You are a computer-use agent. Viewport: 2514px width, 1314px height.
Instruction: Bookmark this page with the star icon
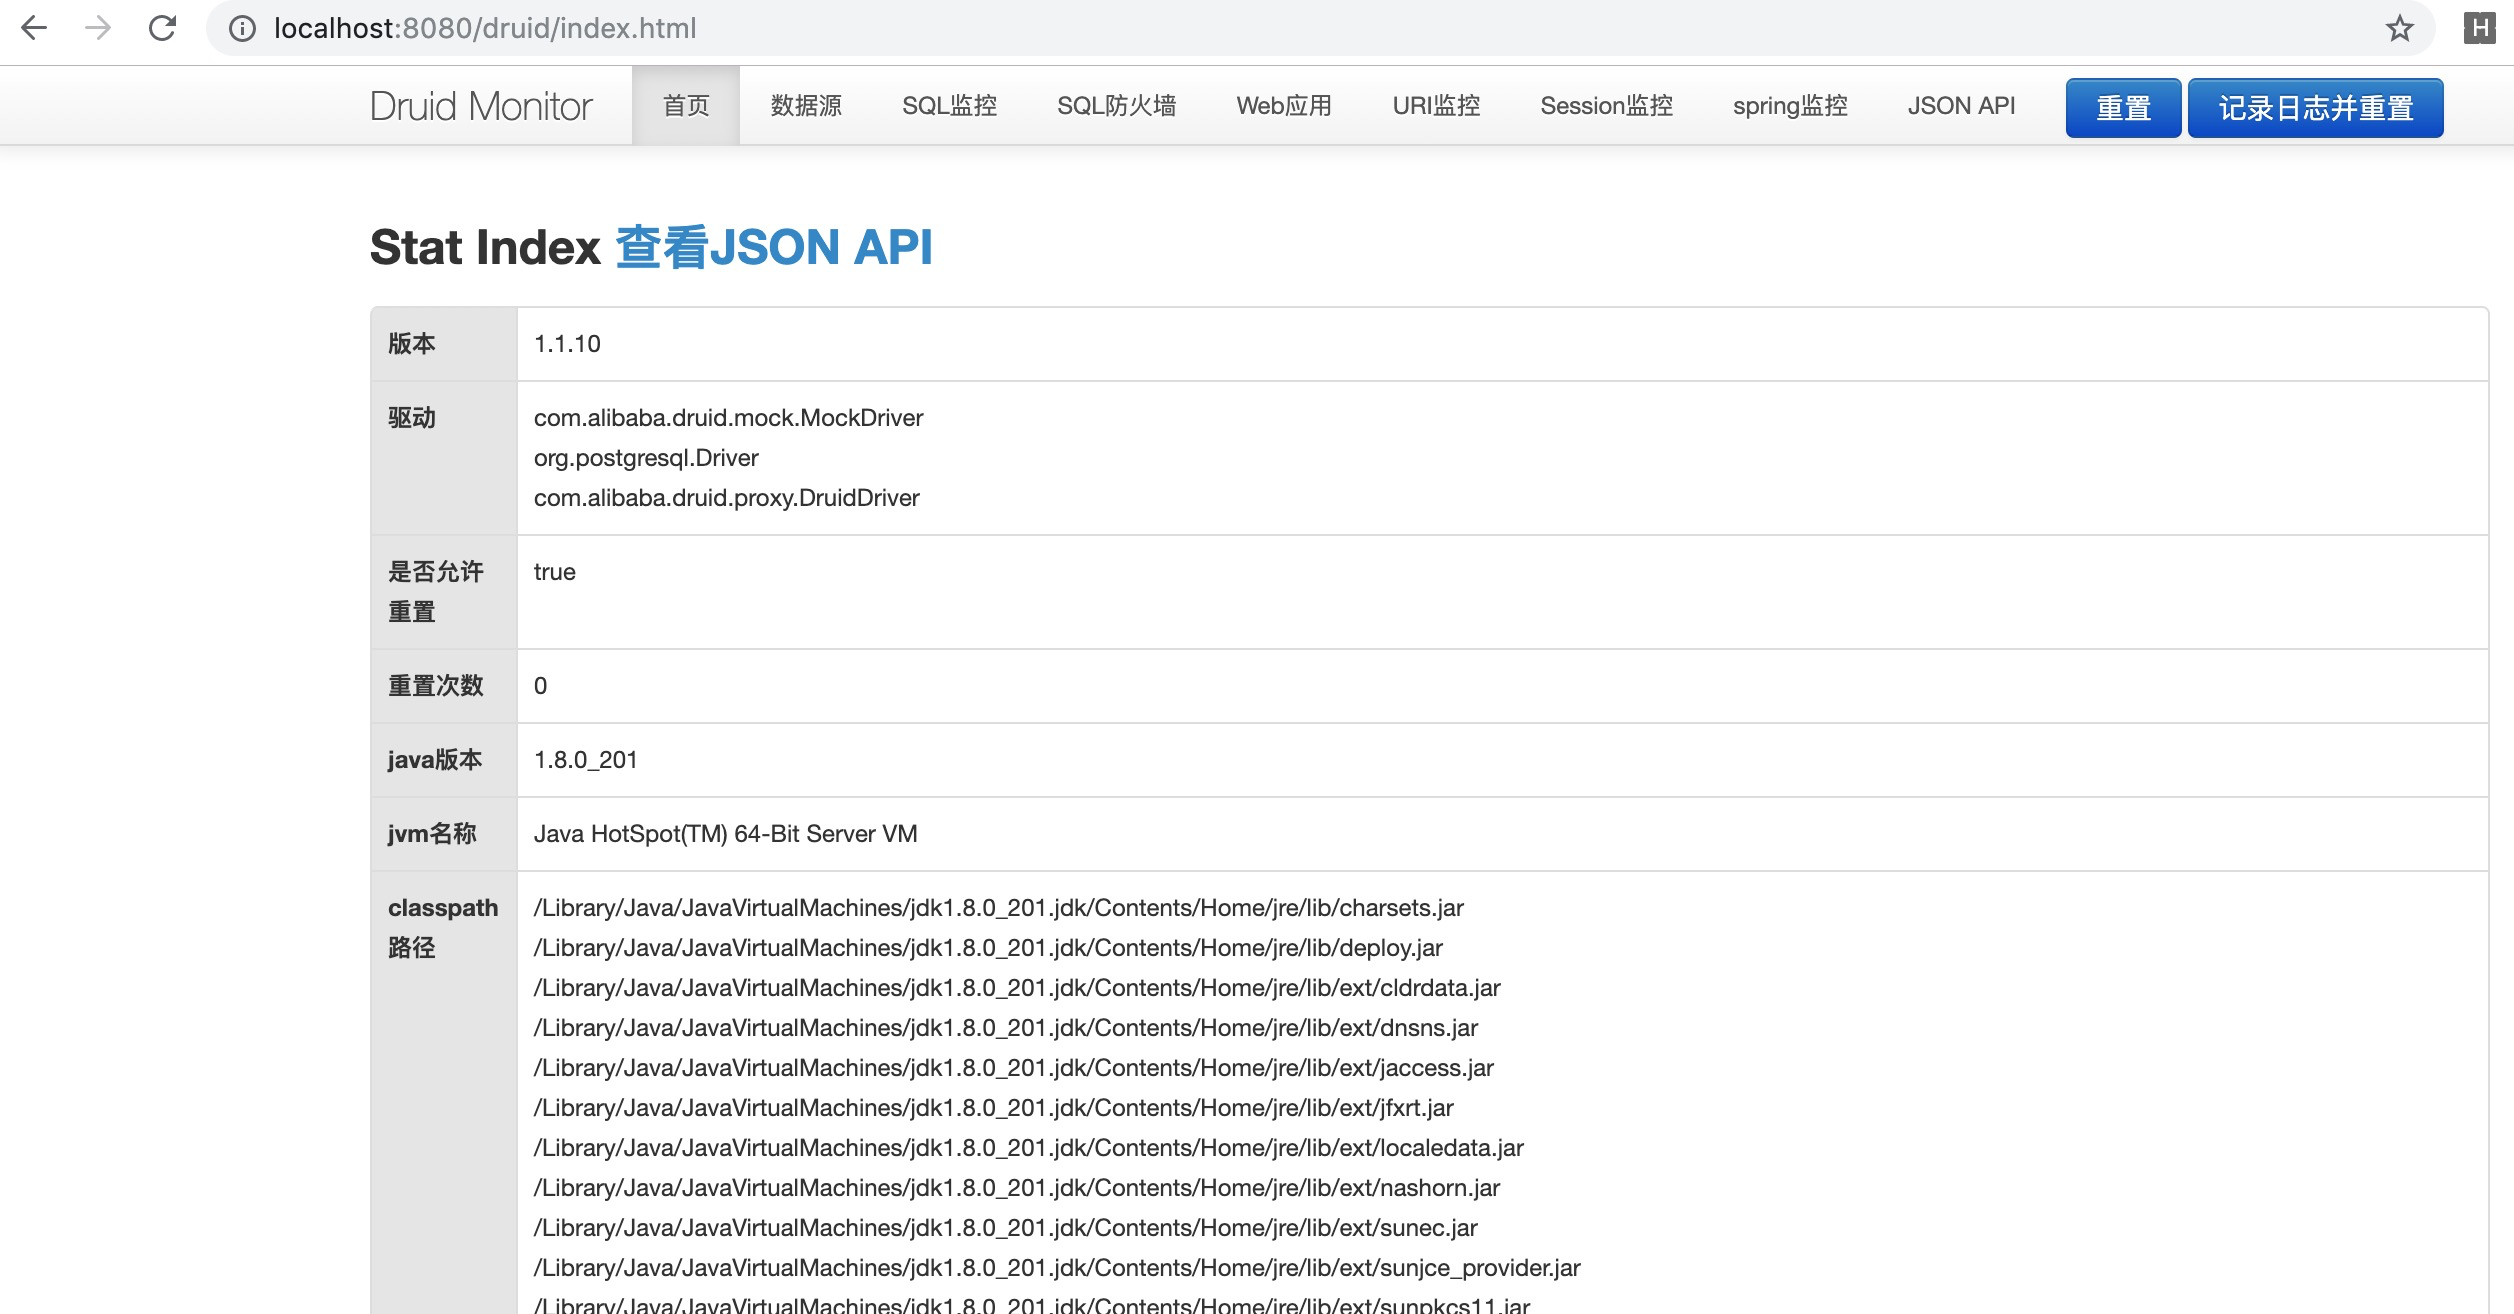coord(2399,28)
